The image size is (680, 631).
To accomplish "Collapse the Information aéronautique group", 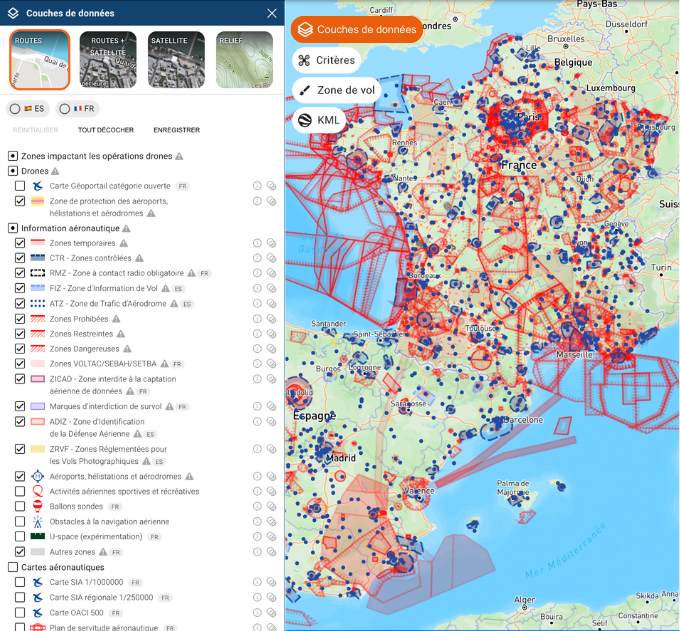I will click(13, 228).
